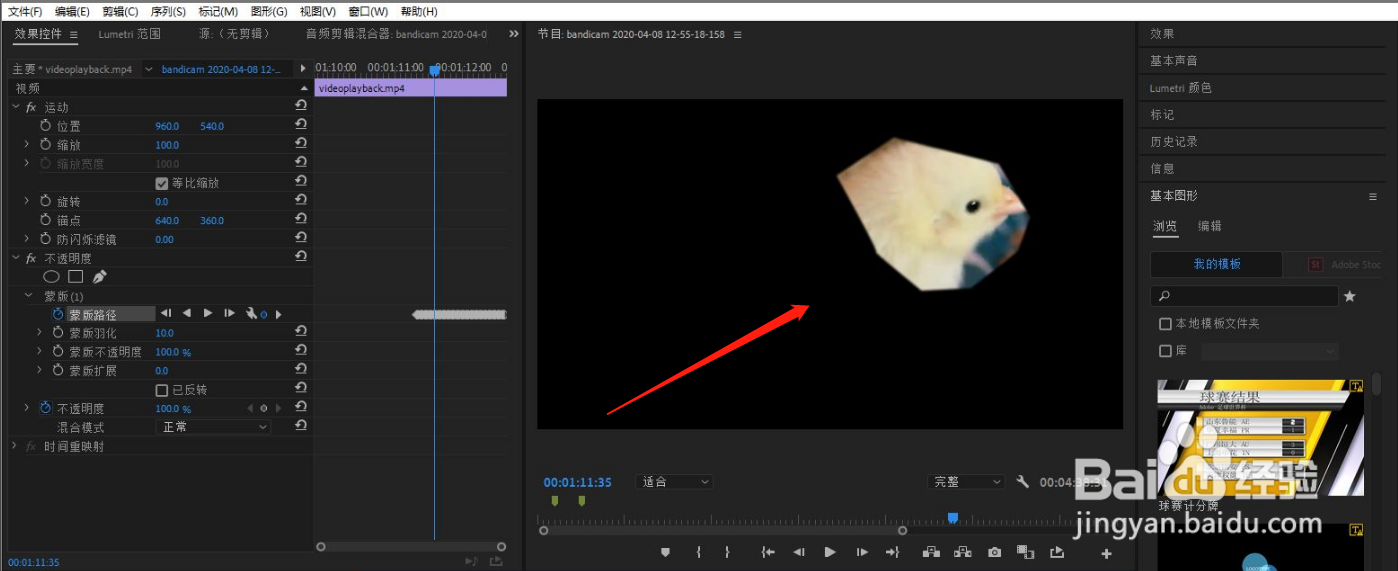The height and width of the screenshot is (571, 1398).
Task: Open the Lumetri 颜色 panel
Action: coord(1181,88)
